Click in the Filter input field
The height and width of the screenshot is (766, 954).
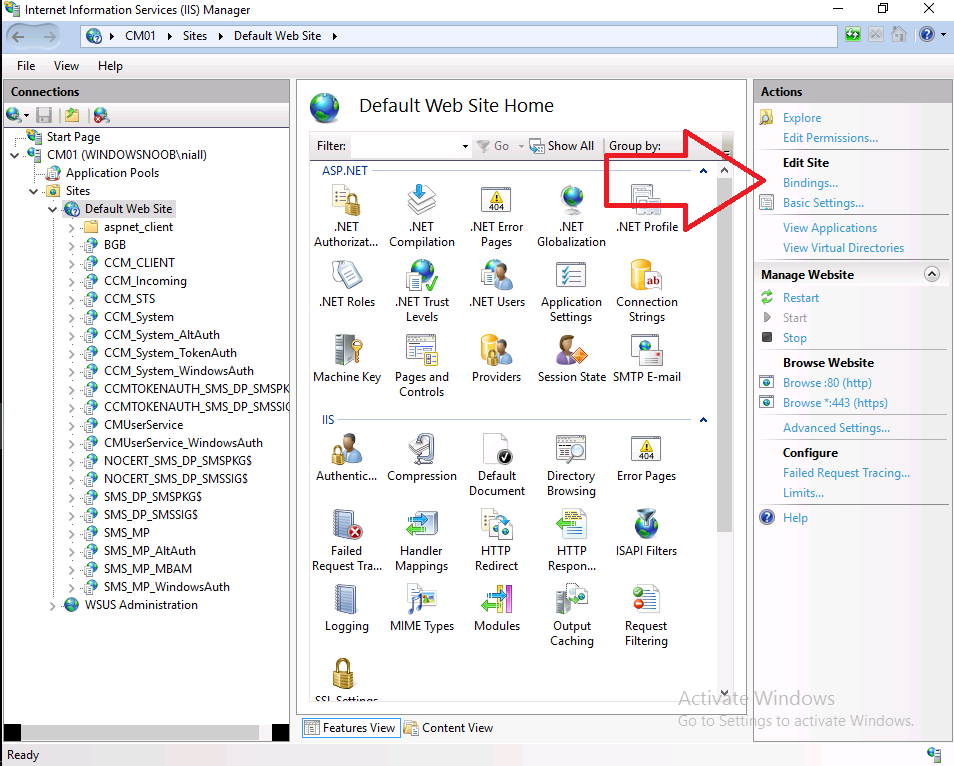[405, 146]
